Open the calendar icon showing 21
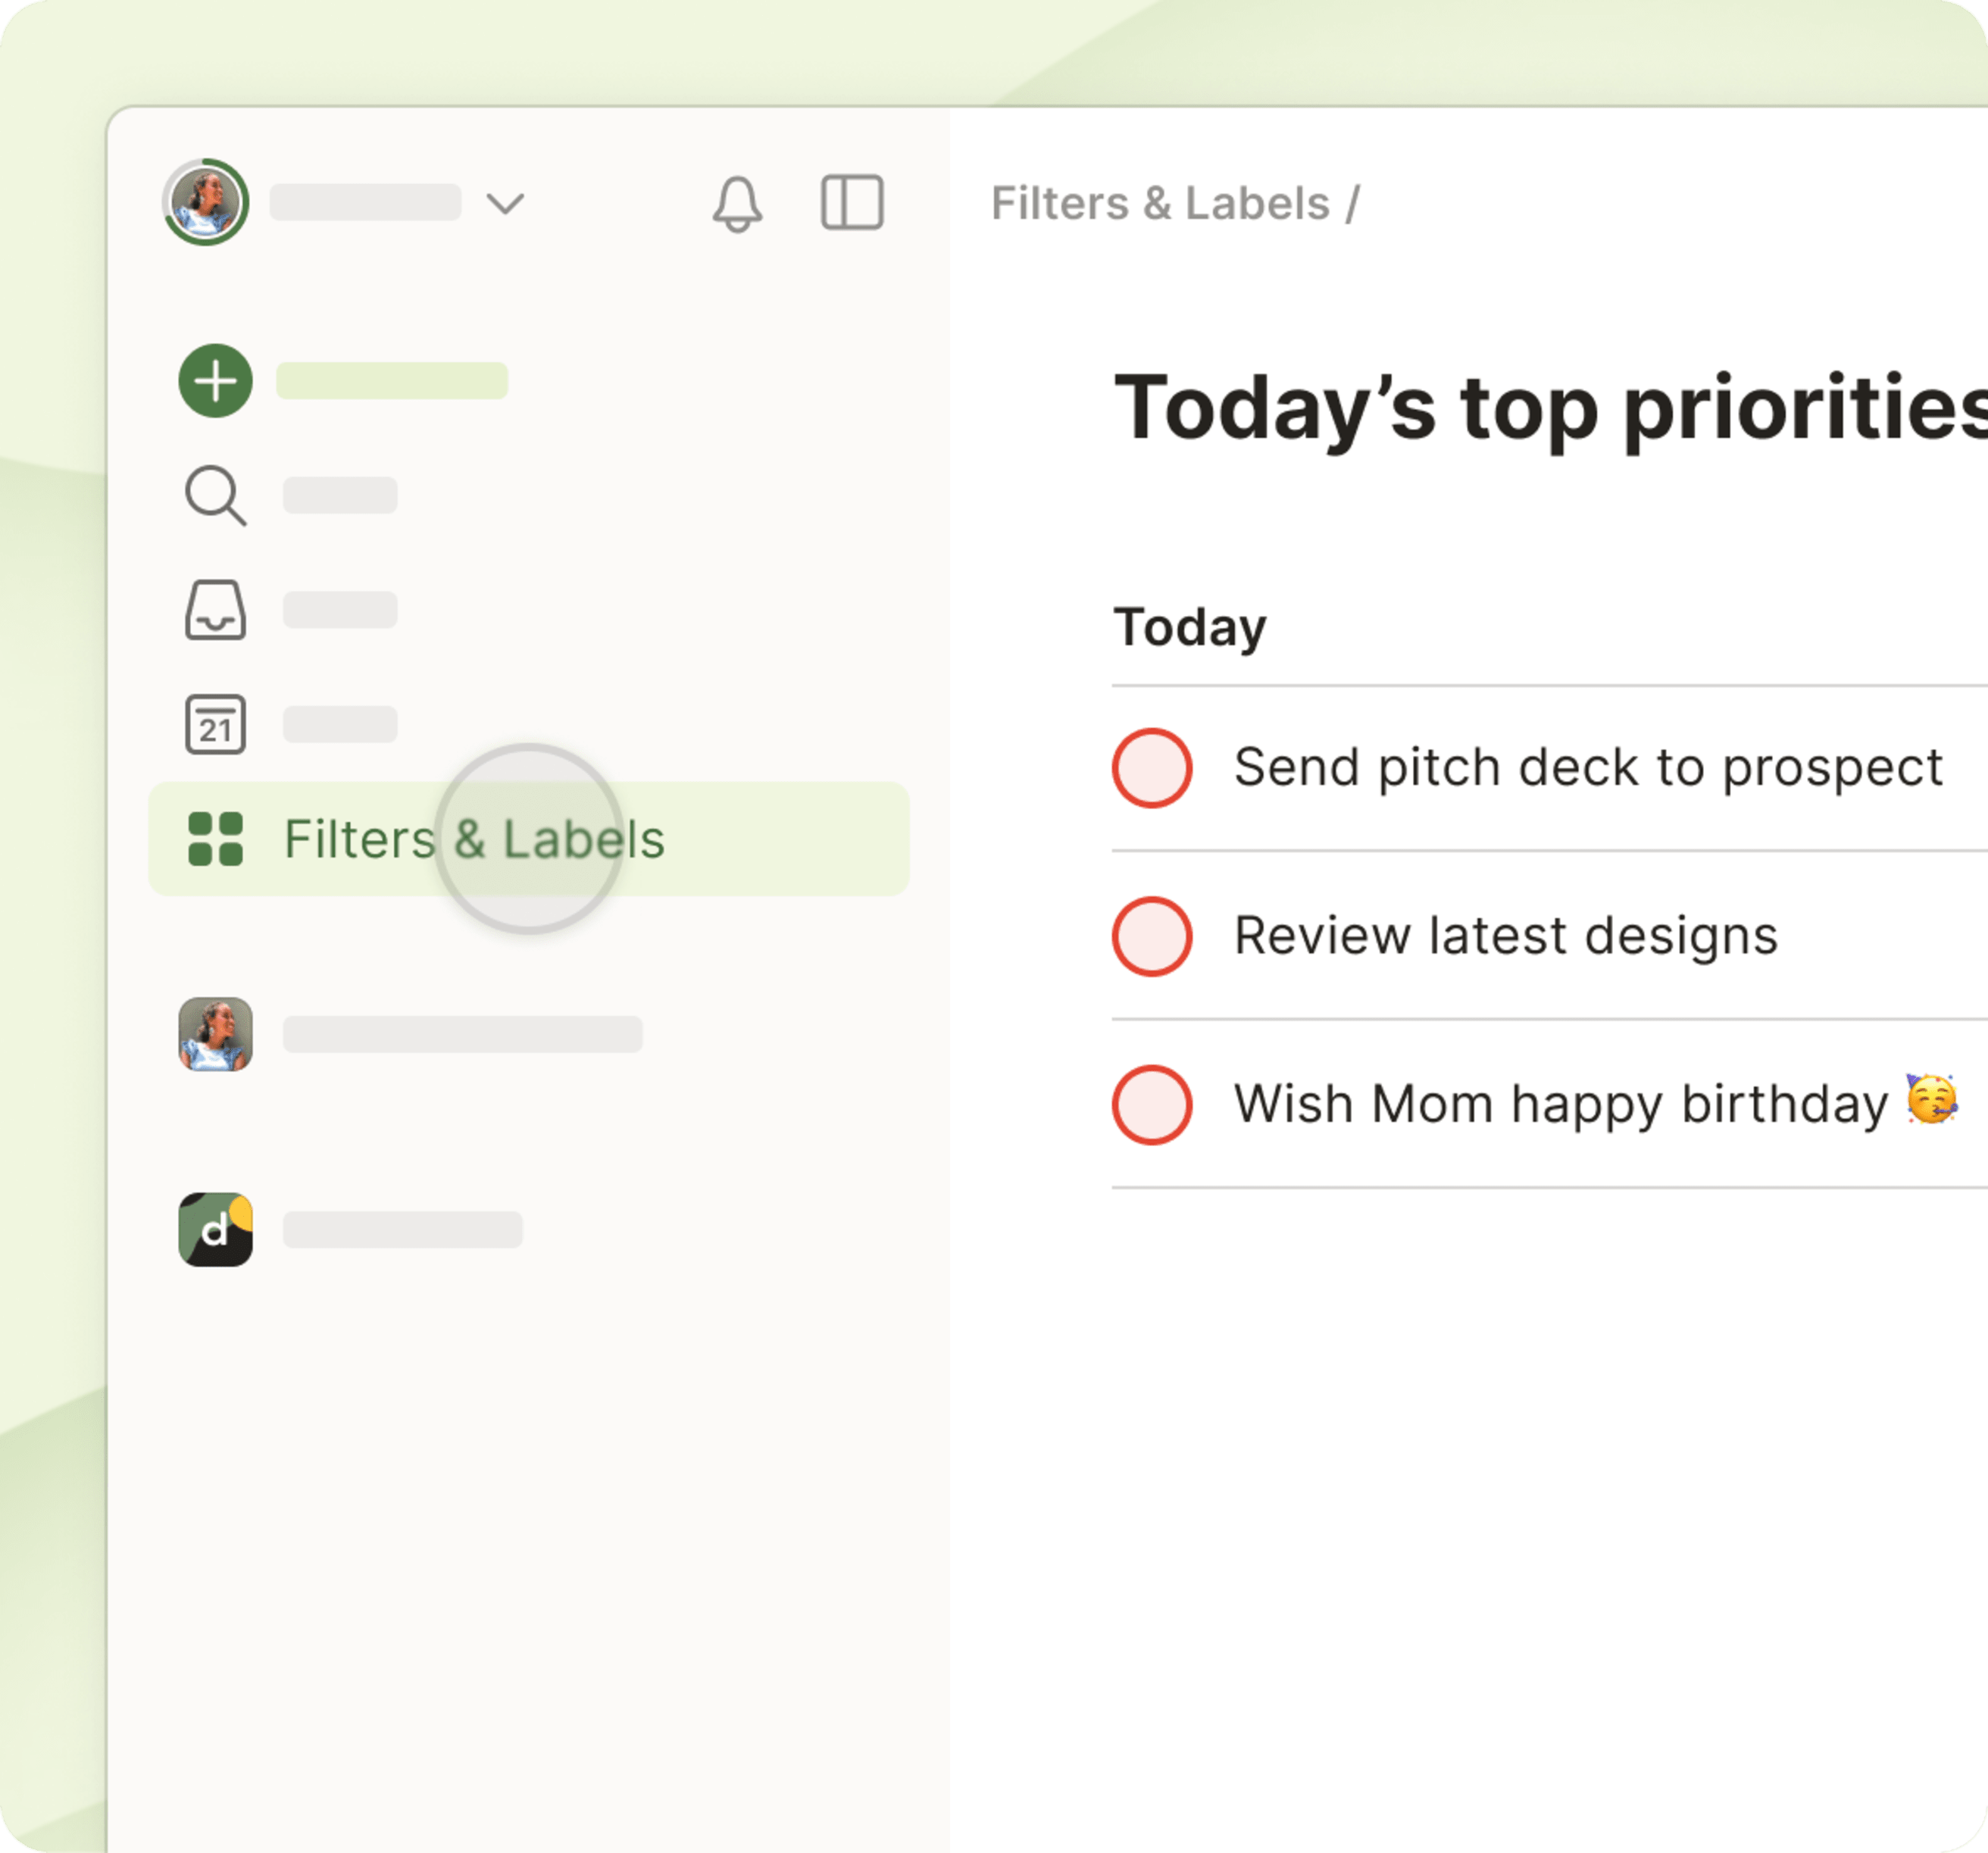This screenshot has width=1988, height=1853. (215, 724)
